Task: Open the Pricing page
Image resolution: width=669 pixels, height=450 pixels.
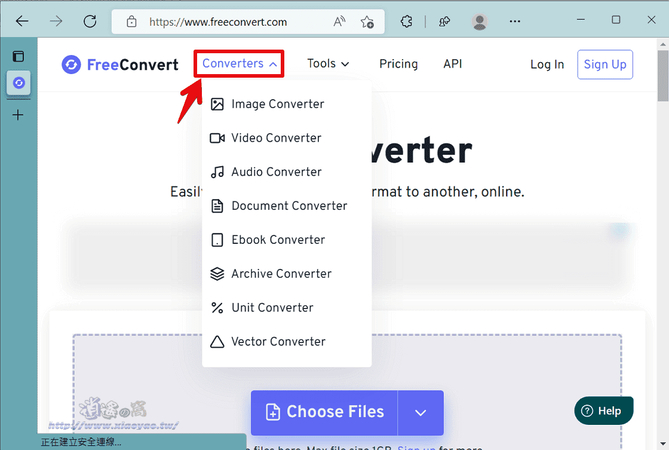Action: tap(398, 64)
